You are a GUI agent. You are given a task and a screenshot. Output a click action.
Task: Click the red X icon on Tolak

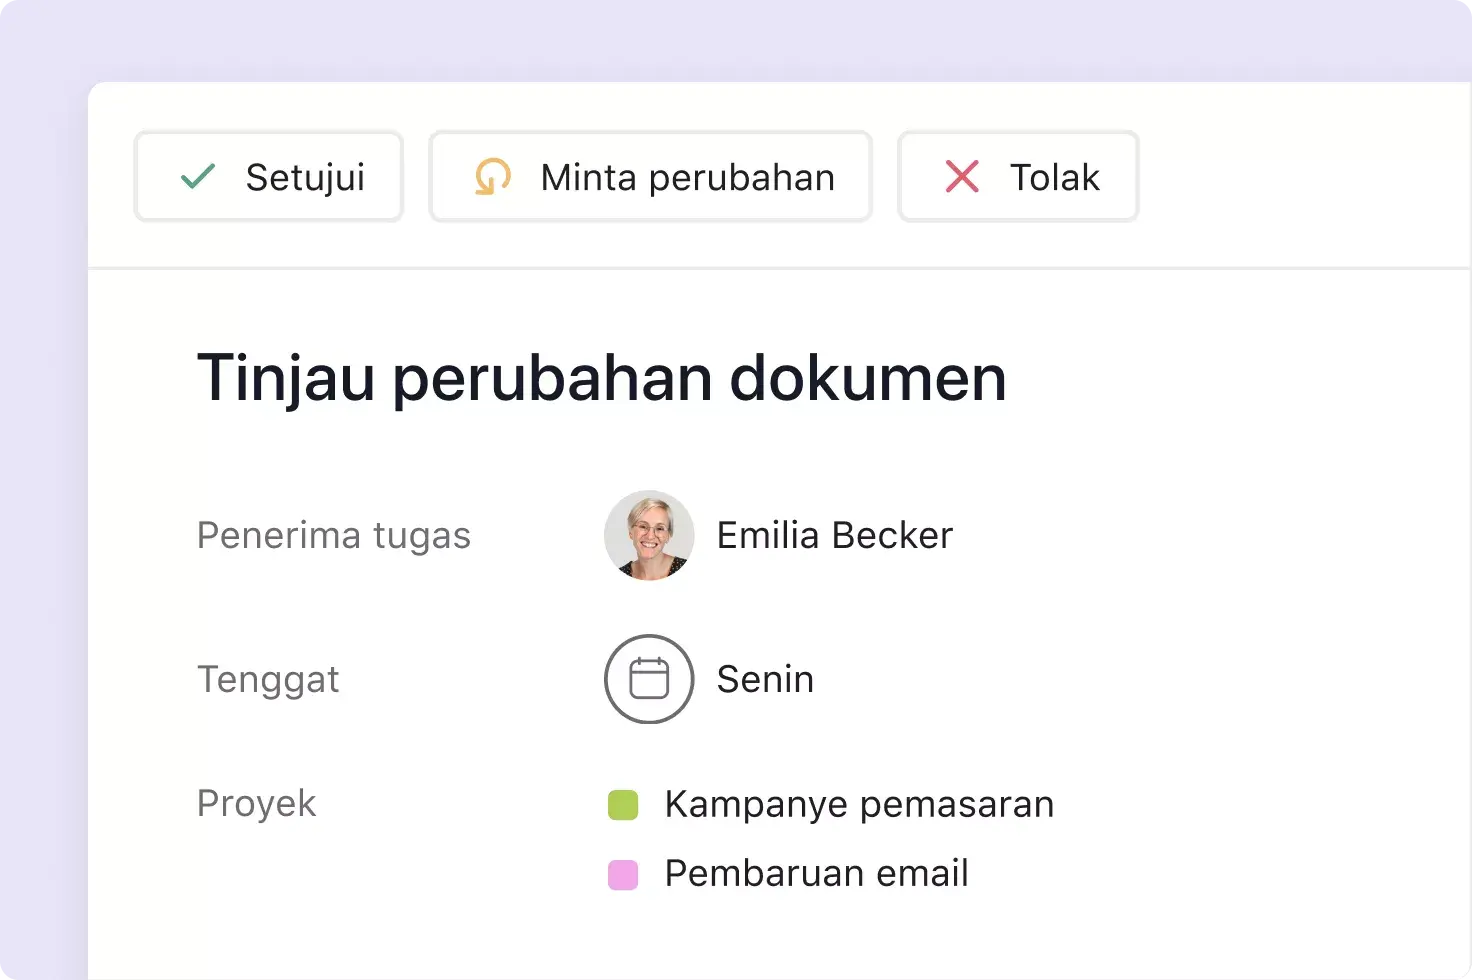tap(960, 176)
